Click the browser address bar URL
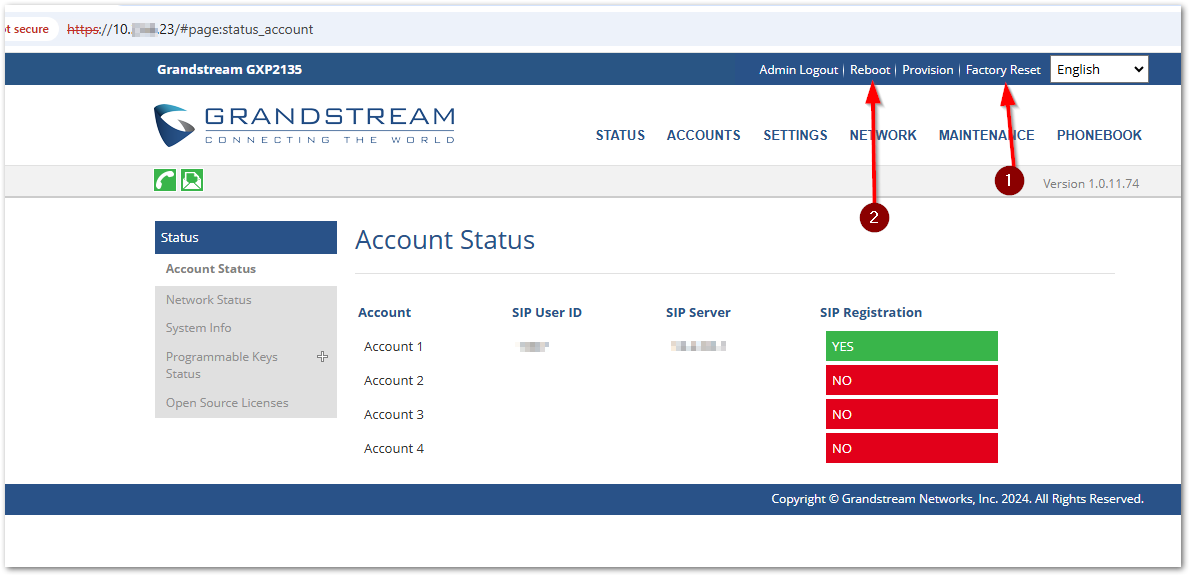The height and width of the screenshot is (576, 1190). point(190,30)
